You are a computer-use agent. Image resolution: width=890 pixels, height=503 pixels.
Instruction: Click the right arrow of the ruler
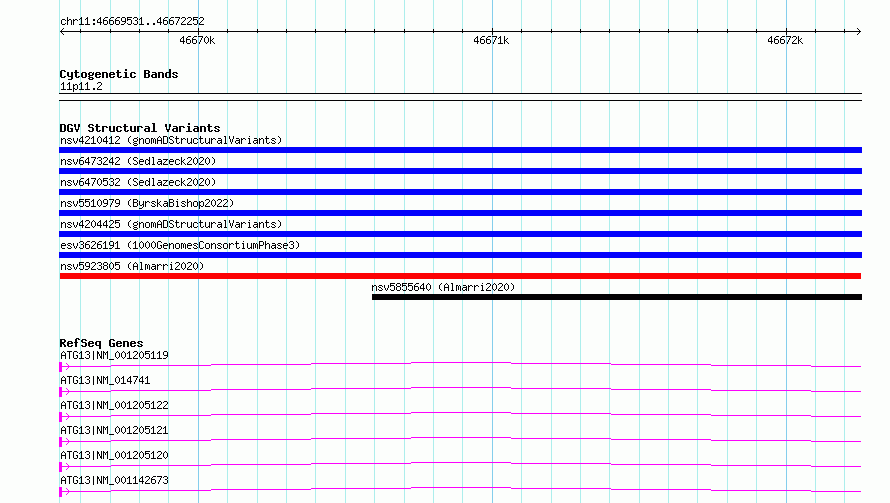tap(858, 31)
